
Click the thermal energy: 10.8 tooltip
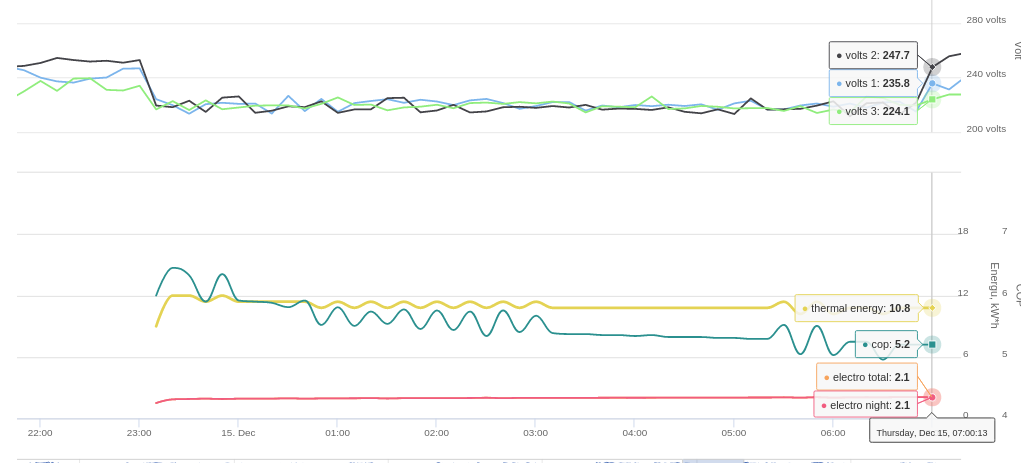point(856,308)
